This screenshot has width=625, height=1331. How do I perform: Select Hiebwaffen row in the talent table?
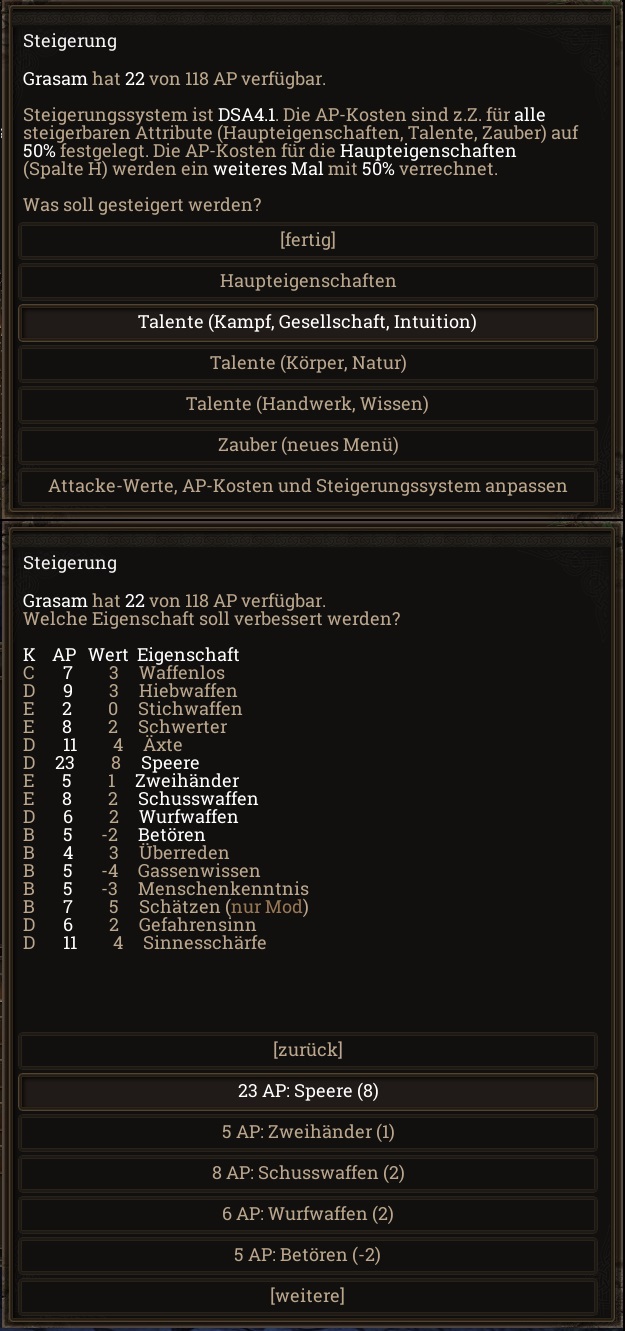tap(188, 691)
